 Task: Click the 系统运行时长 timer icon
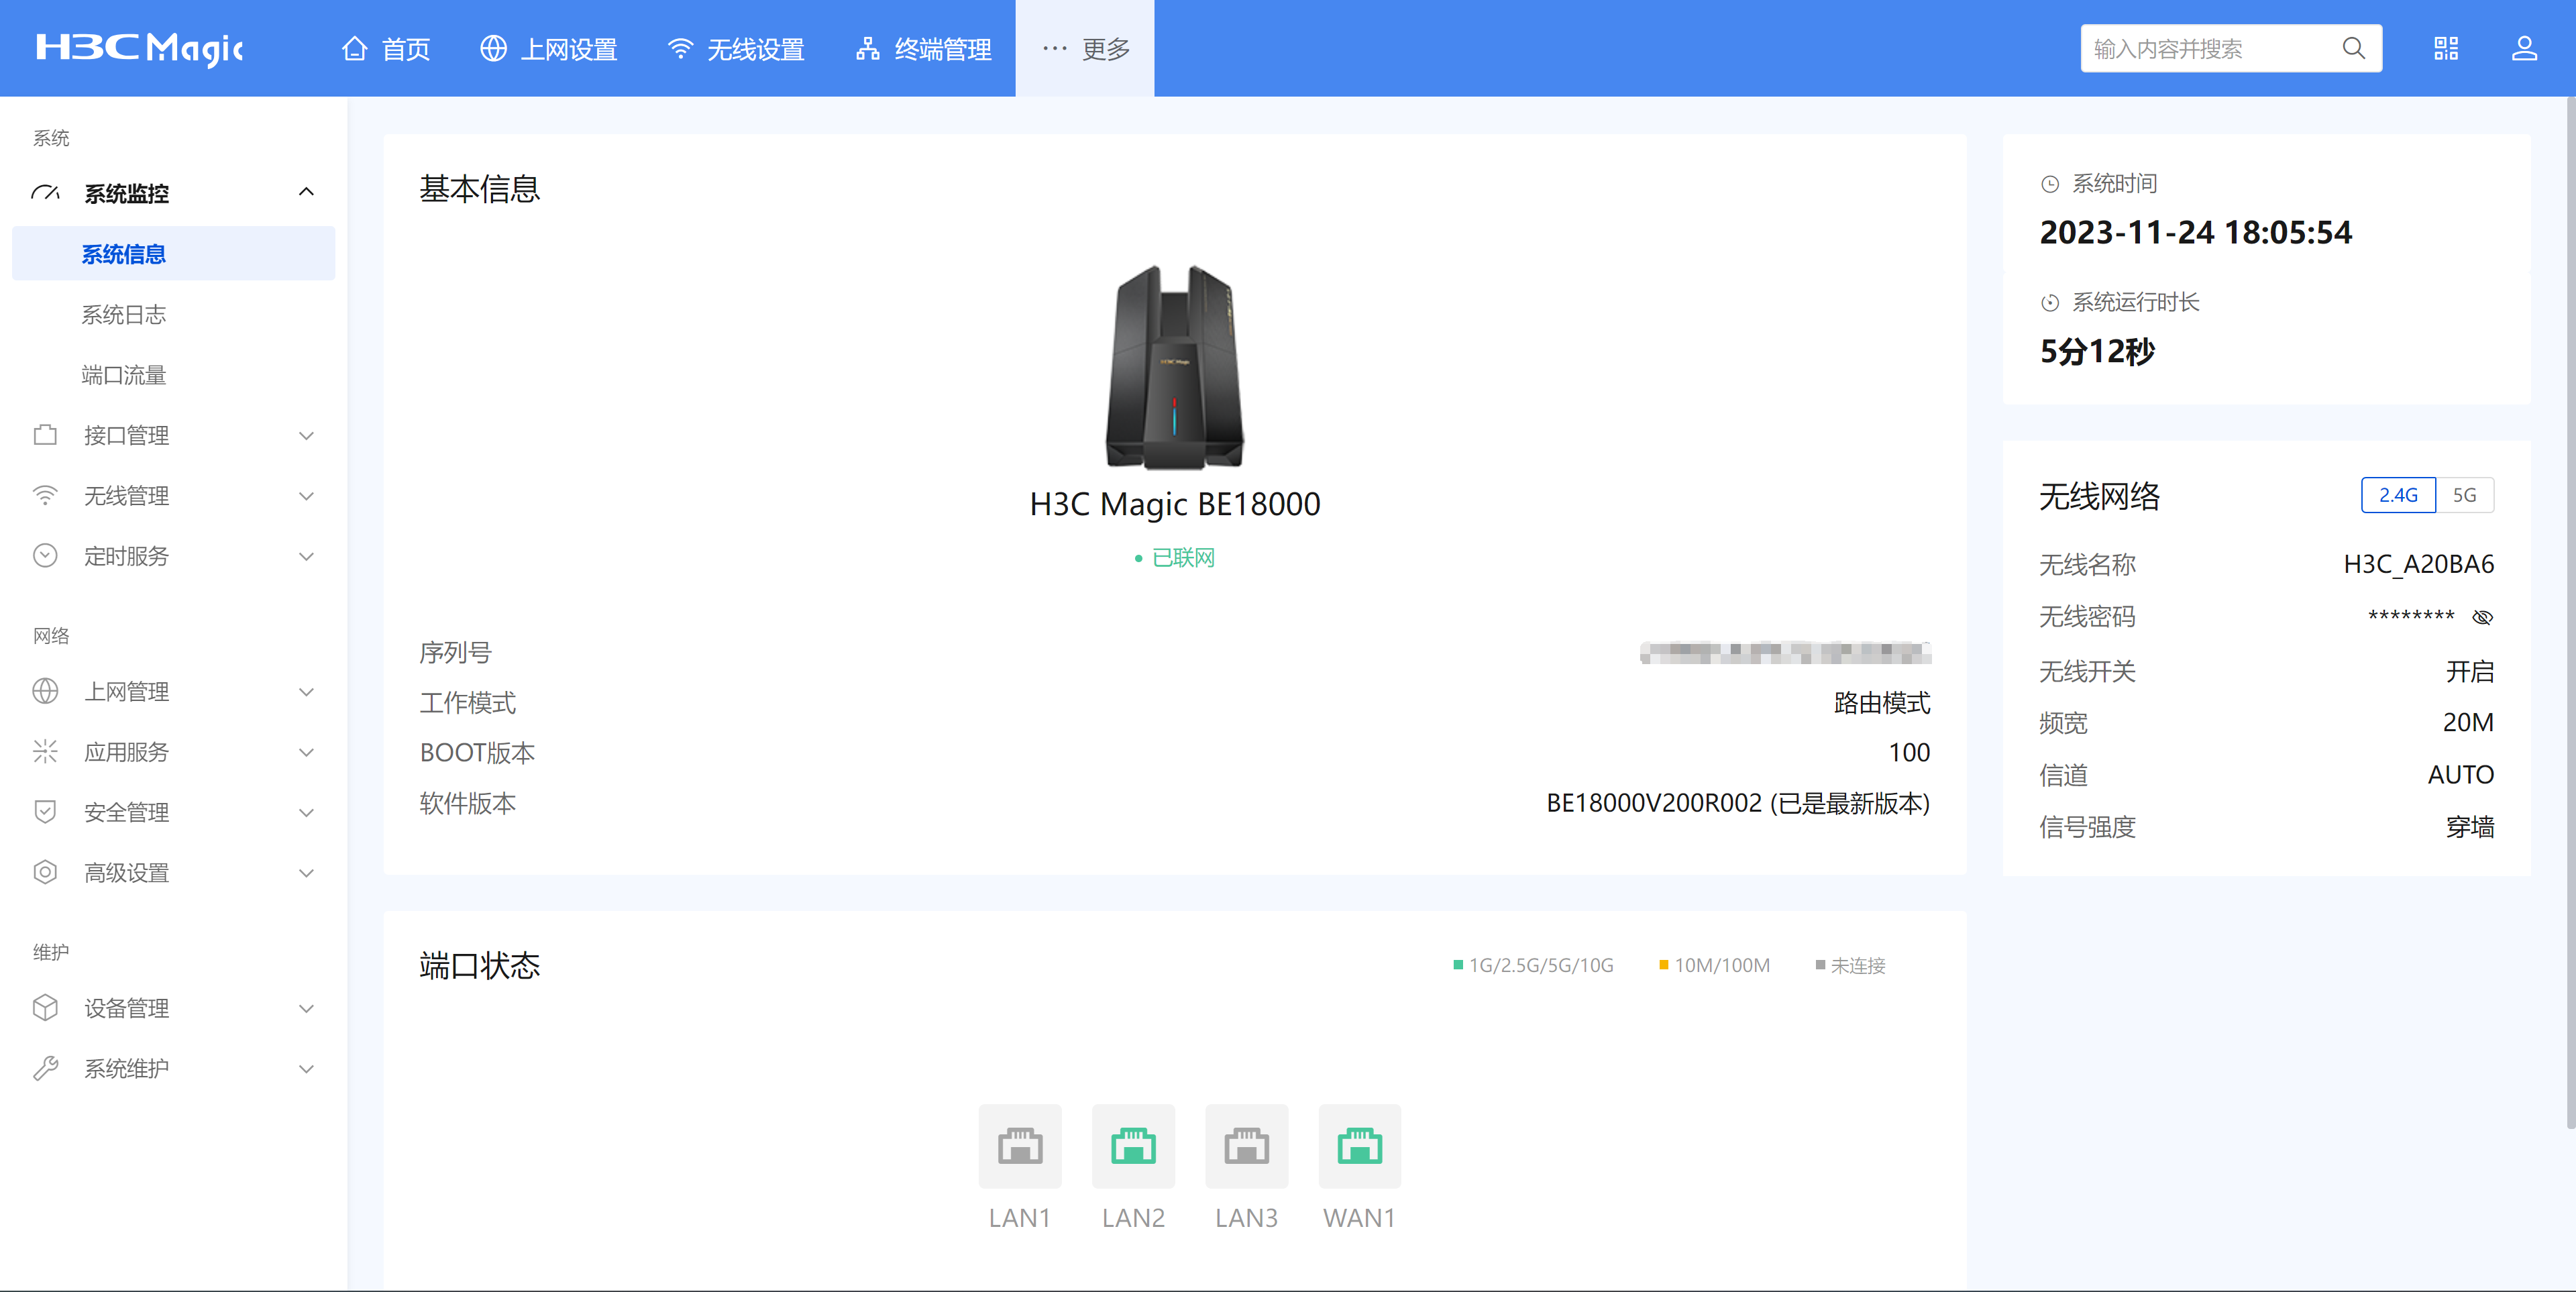tap(2050, 303)
